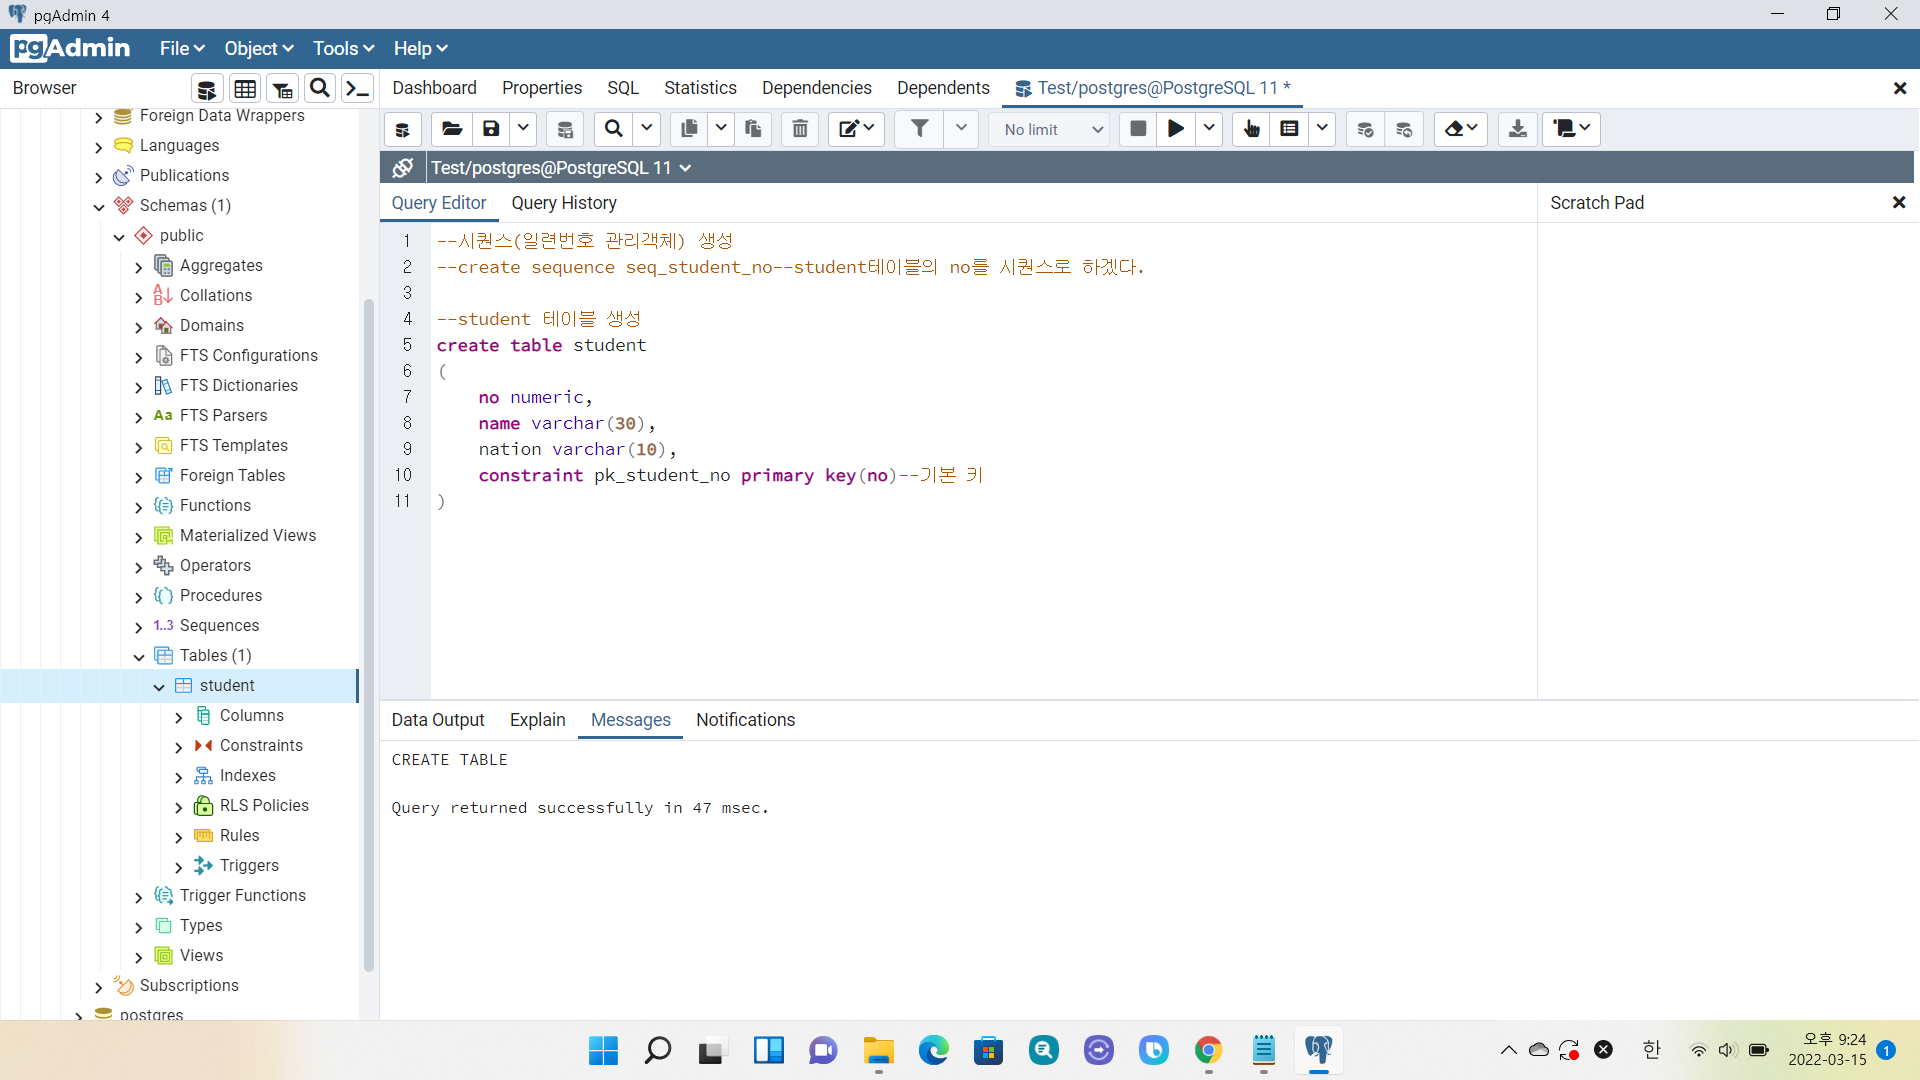Switch to the Data Output tab

pyautogui.click(x=437, y=720)
